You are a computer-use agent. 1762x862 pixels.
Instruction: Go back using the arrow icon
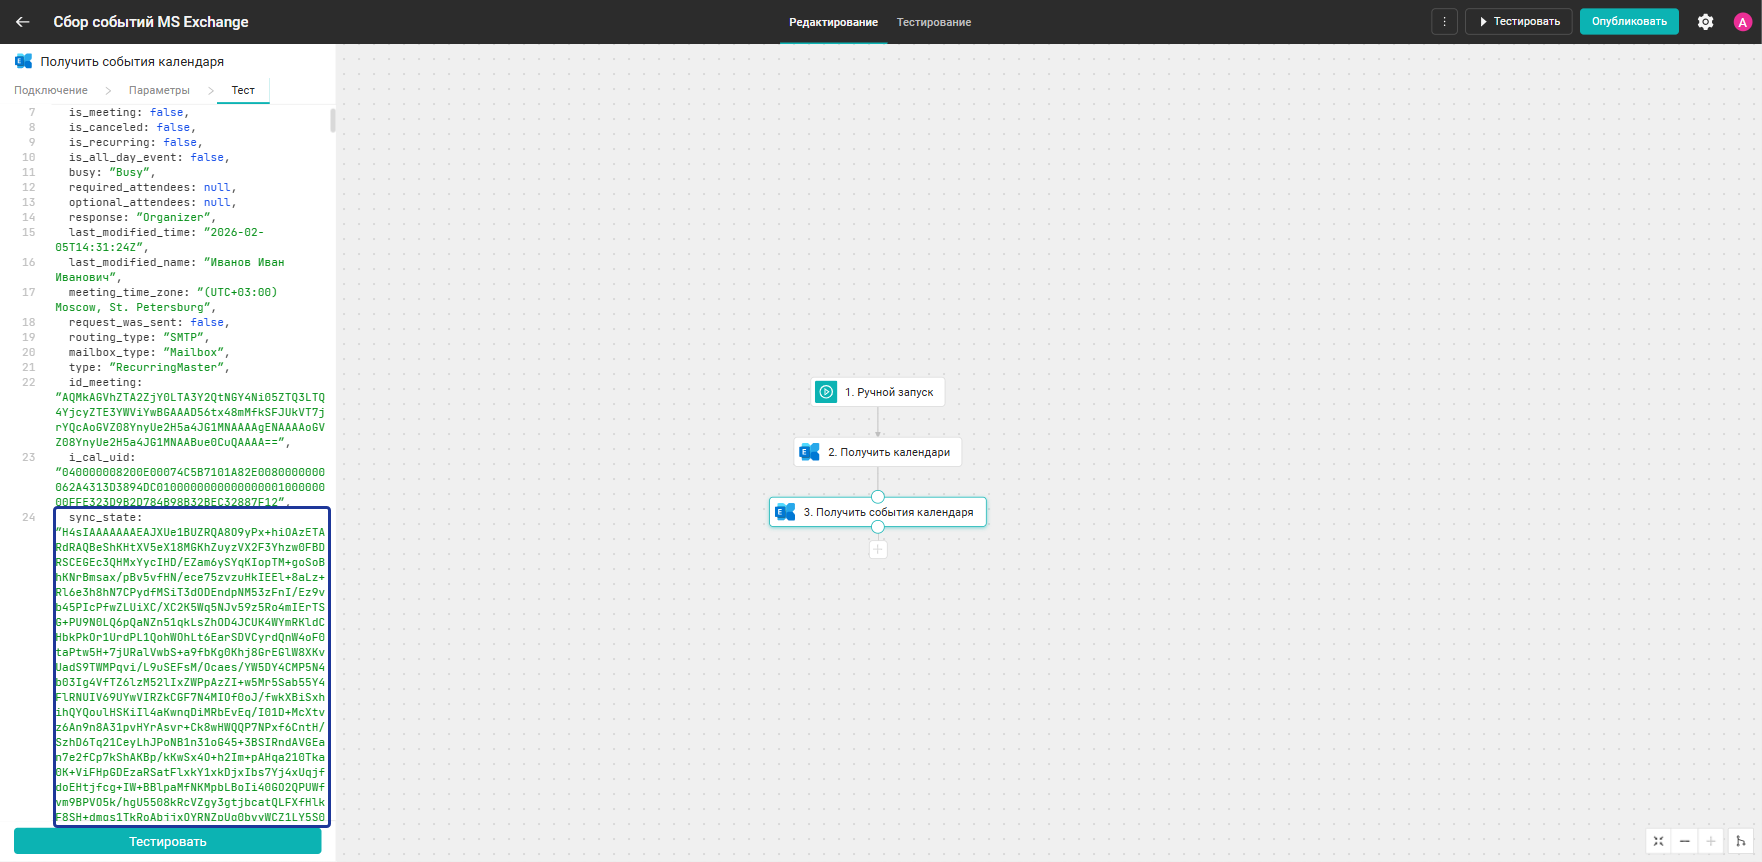pyautogui.click(x=23, y=21)
